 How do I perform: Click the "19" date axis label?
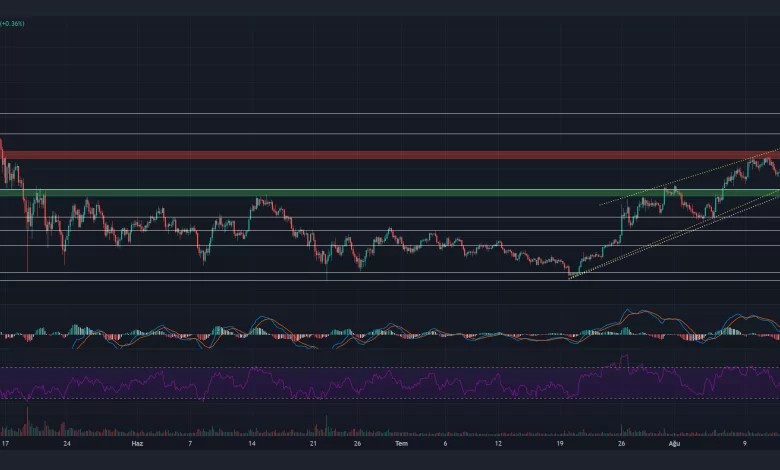tap(560, 444)
